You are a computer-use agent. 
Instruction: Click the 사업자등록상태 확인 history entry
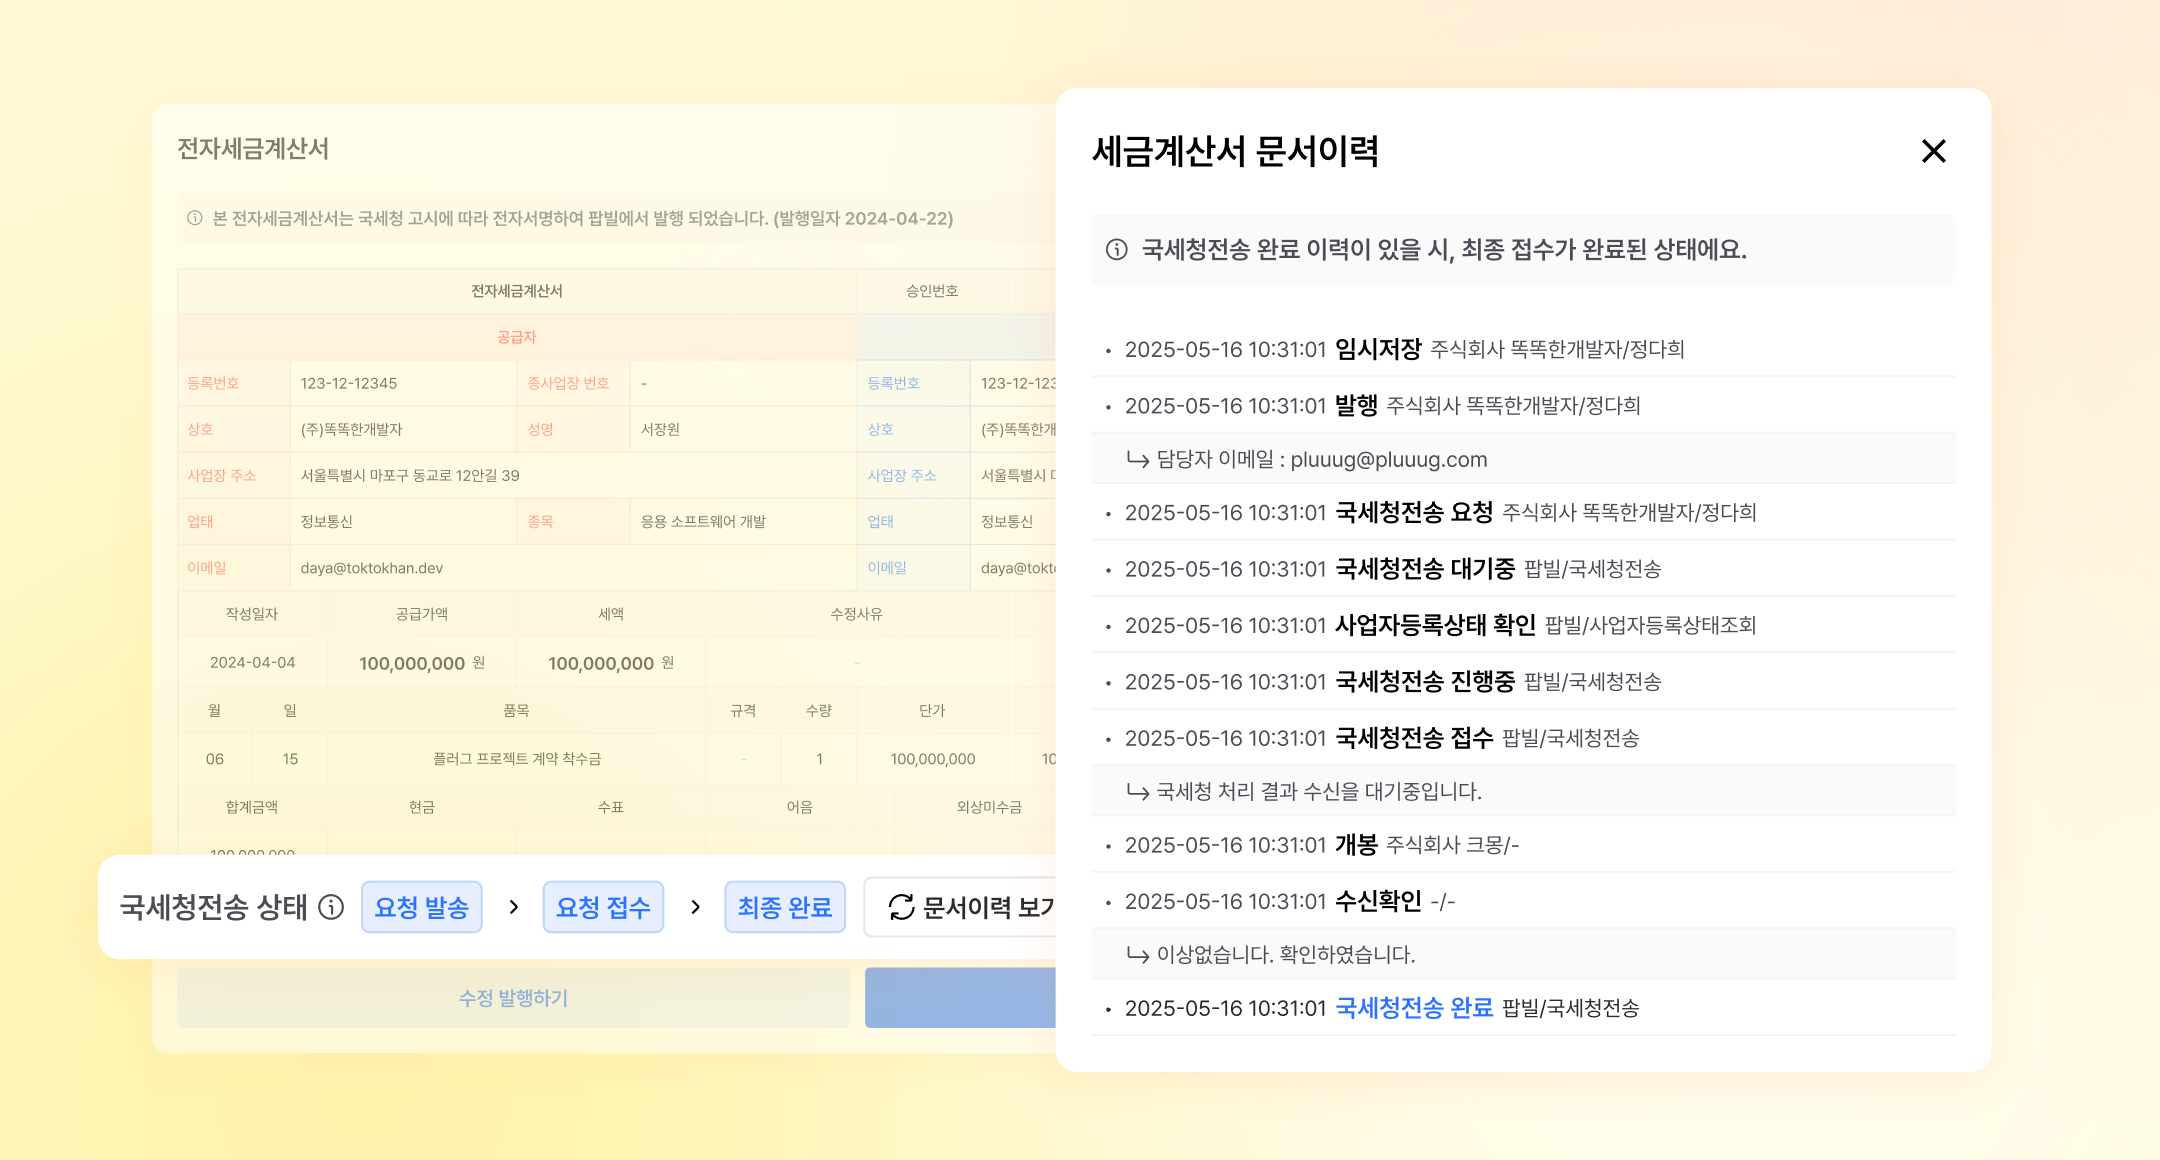(x=1435, y=625)
